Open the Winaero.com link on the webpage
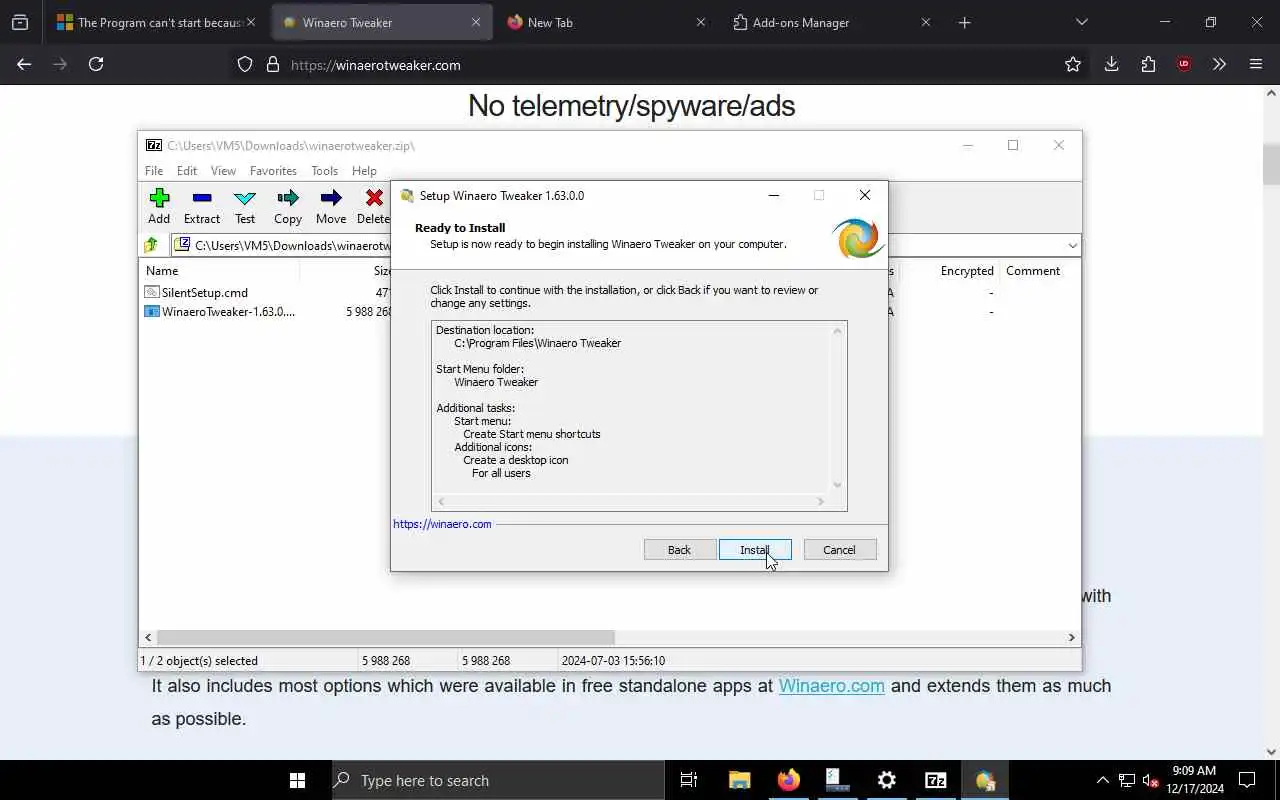Viewport: 1280px width, 800px height. pyautogui.click(x=831, y=686)
